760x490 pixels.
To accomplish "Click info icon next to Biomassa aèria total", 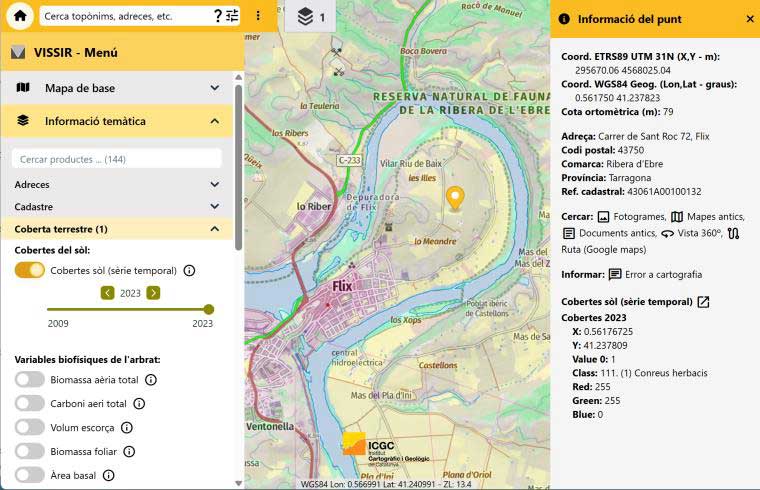I will click(x=151, y=380).
